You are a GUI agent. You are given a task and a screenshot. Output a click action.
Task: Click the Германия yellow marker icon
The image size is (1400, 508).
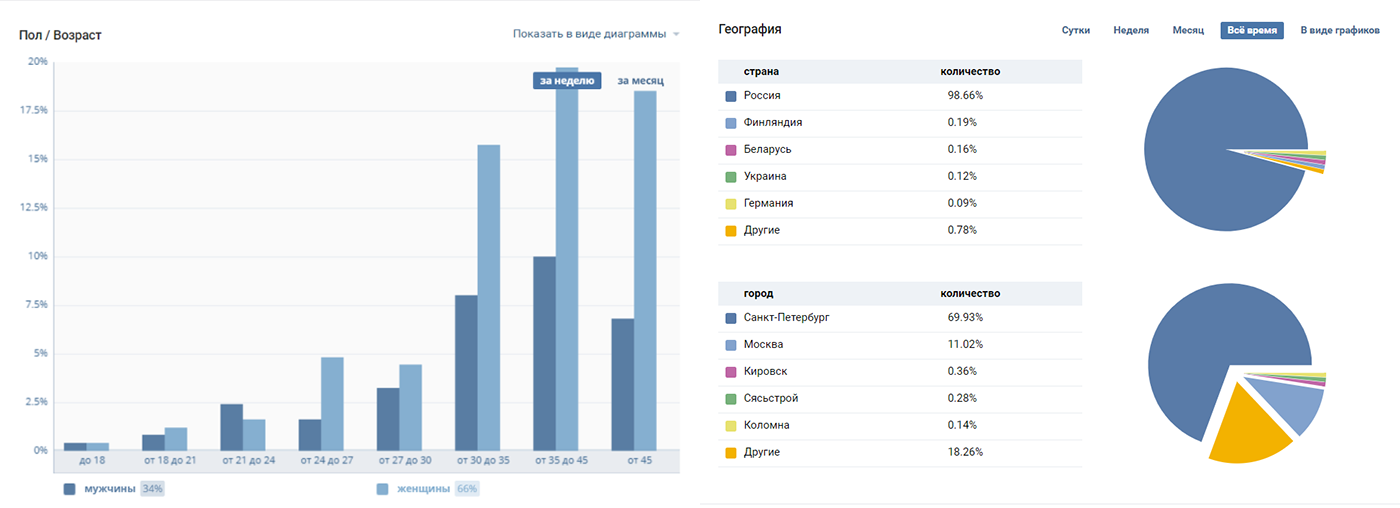point(731,204)
